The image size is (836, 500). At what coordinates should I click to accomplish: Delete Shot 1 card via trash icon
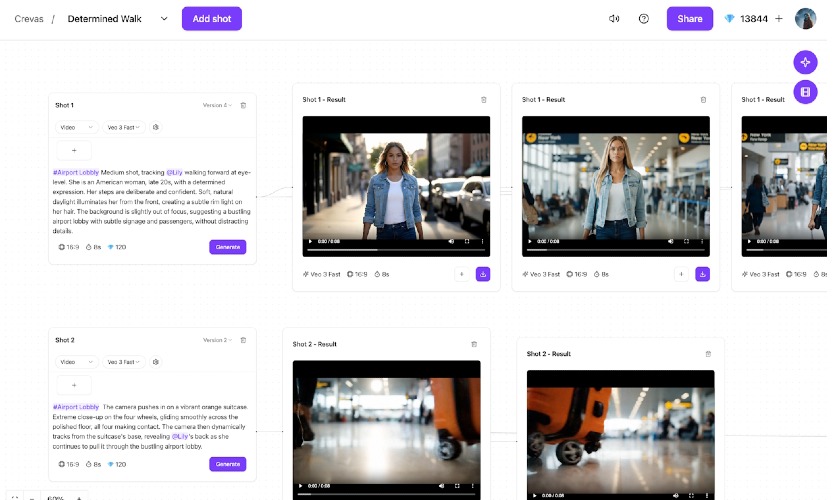[243, 106]
